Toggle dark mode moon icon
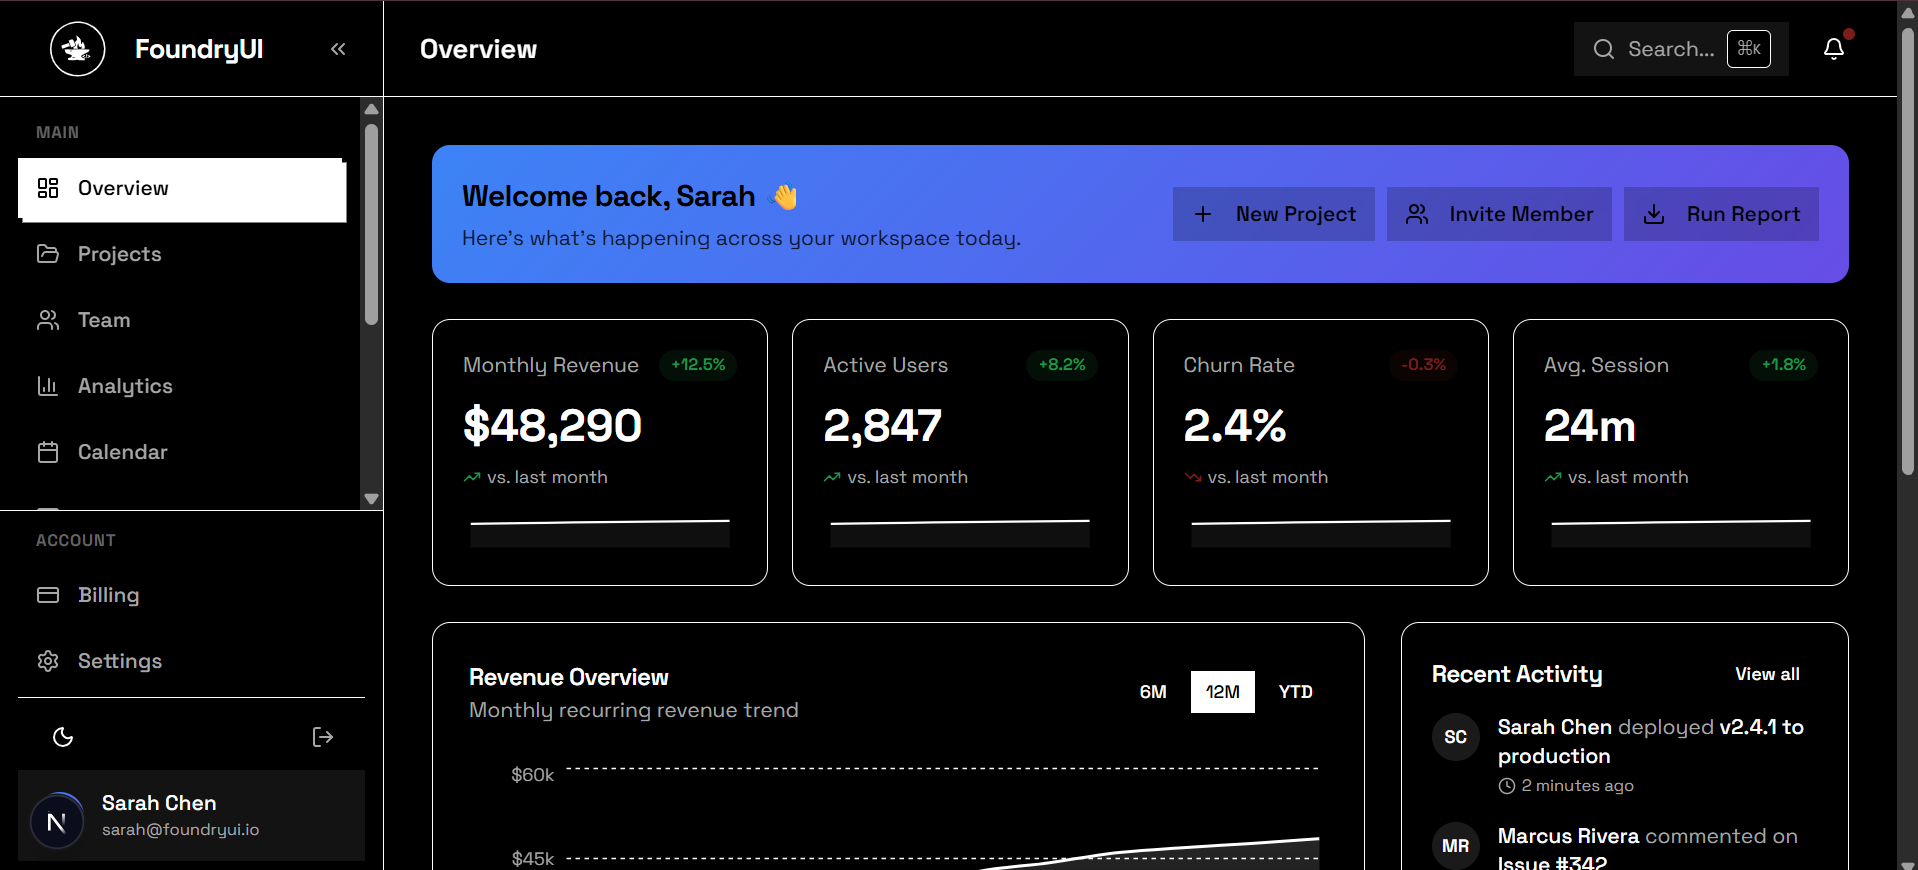Screen dimensions: 1918x870 63,737
